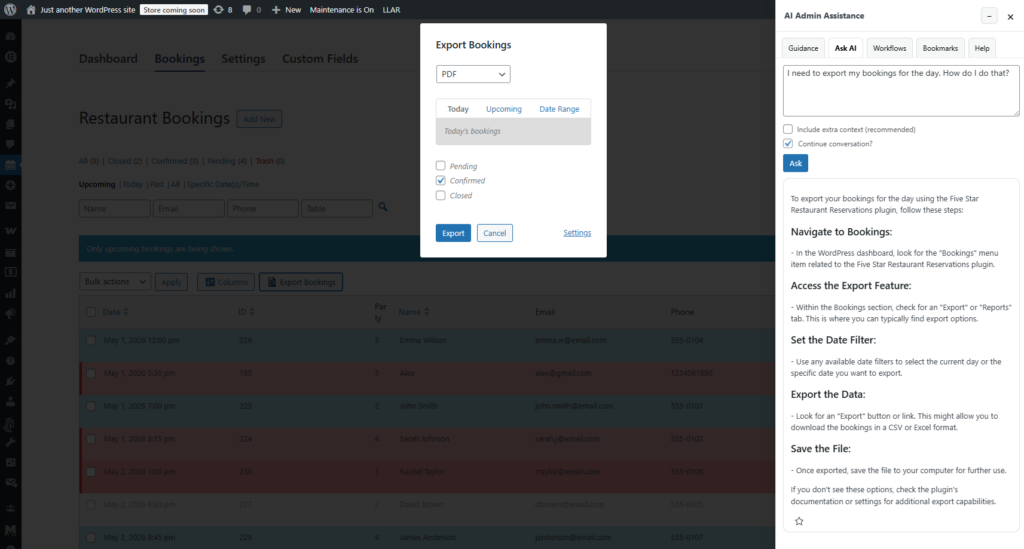Click the bold M icon at the sidebar bottom
The width and height of the screenshot is (1024, 549).
point(10,530)
